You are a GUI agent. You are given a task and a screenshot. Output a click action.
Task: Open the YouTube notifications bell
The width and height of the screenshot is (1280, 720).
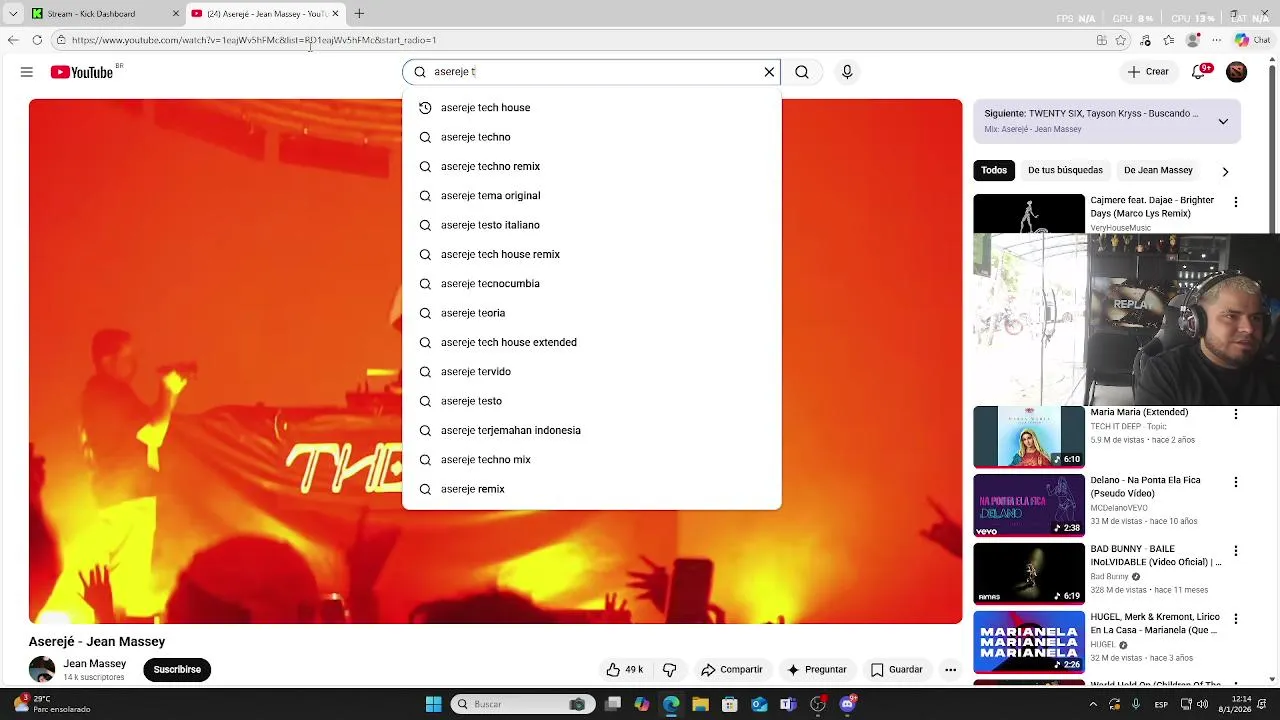[x=1200, y=72]
